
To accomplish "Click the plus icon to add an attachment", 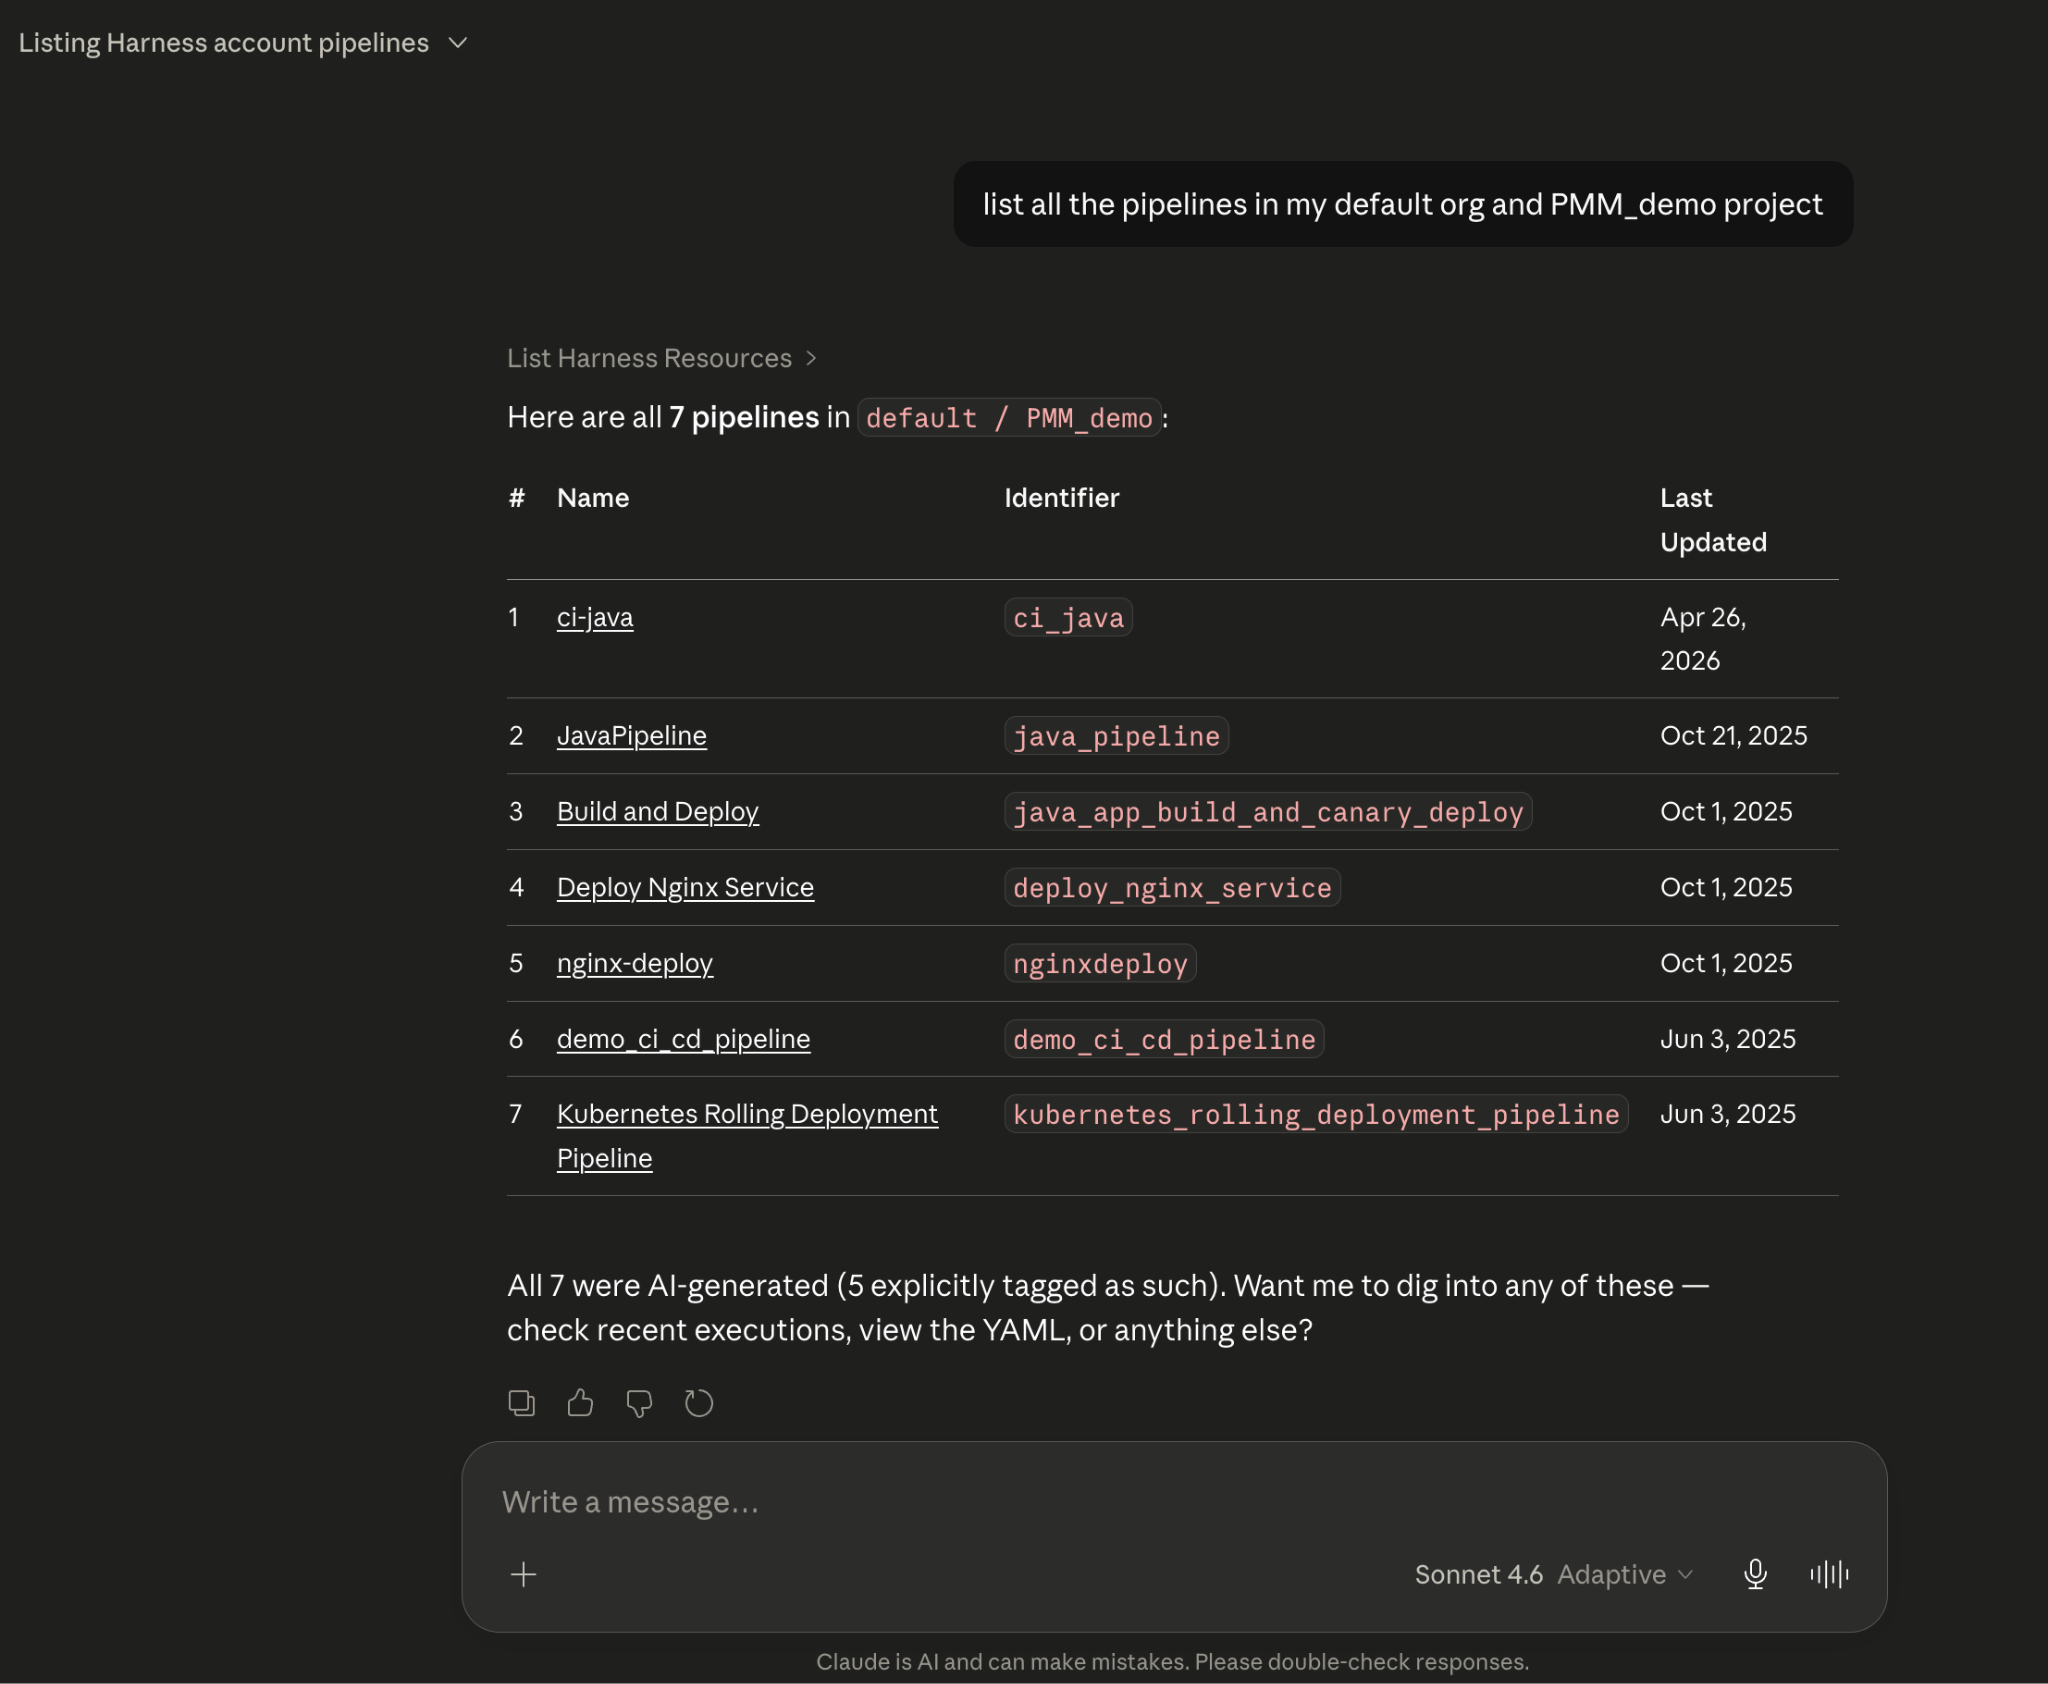I will point(523,1575).
